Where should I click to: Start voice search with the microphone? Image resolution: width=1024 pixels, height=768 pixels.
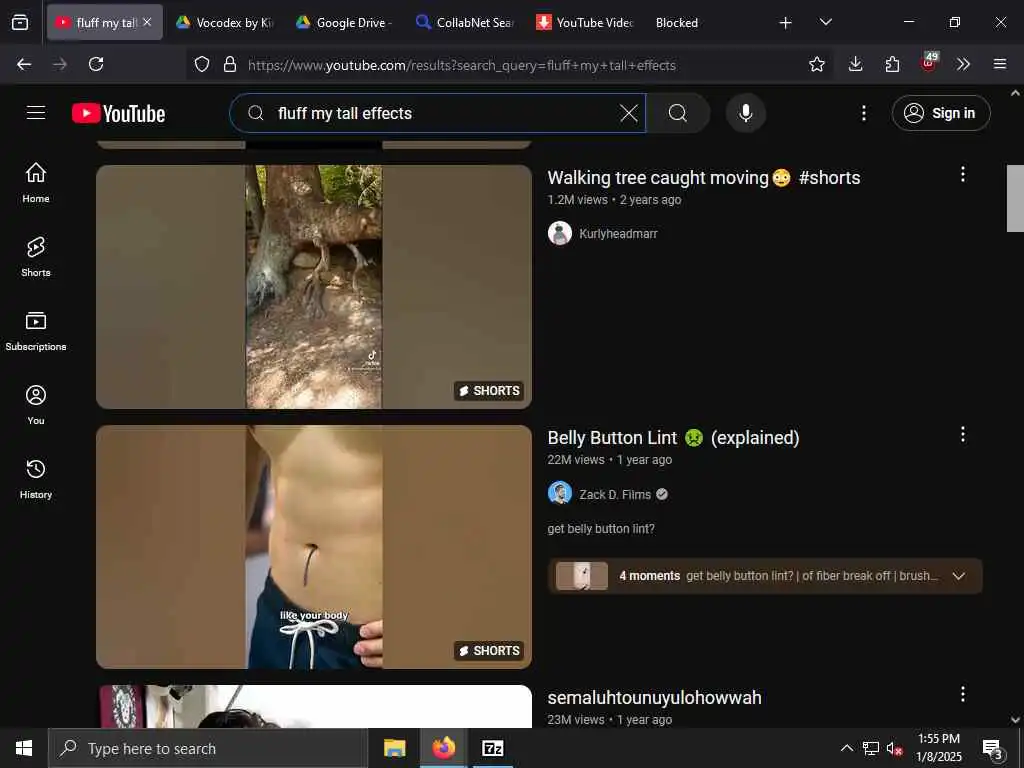(746, 113)
